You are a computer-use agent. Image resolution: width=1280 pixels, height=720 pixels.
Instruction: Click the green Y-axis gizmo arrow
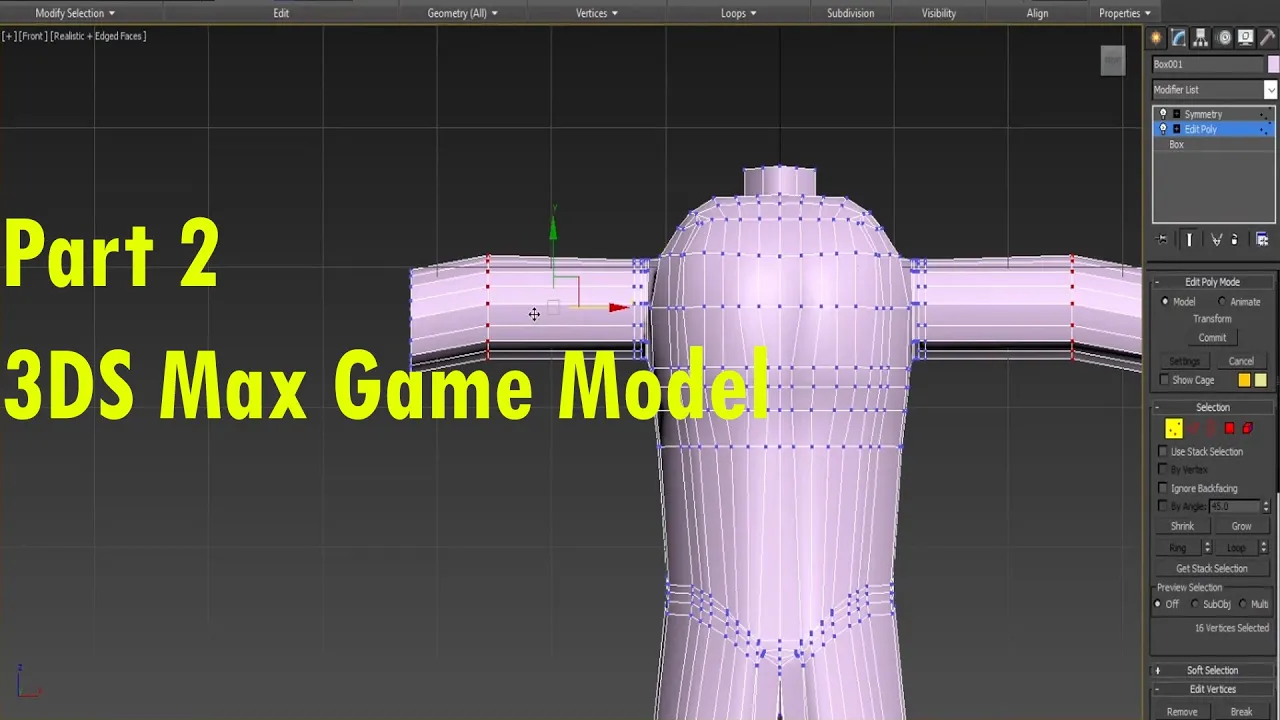click(552, 228)
